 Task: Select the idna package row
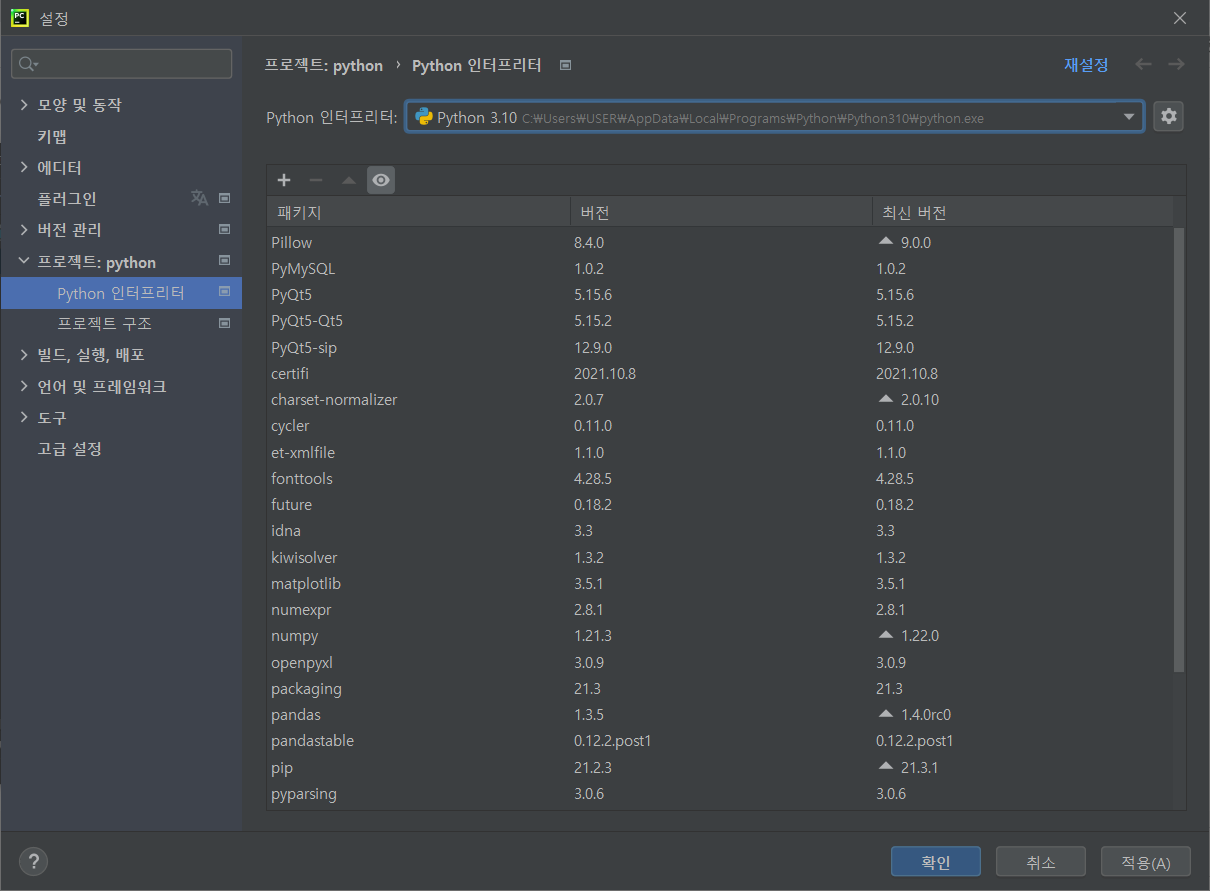pos(720,530)
